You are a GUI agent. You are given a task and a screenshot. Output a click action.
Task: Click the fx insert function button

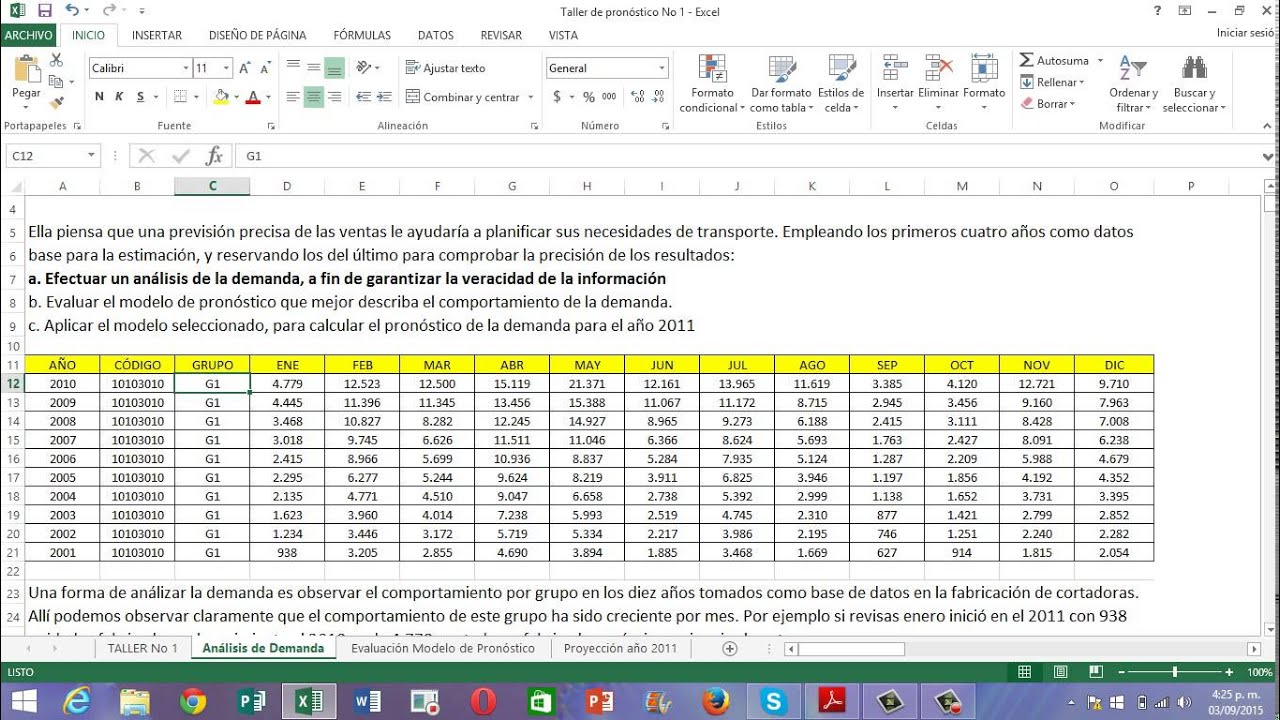click(213, 156)
